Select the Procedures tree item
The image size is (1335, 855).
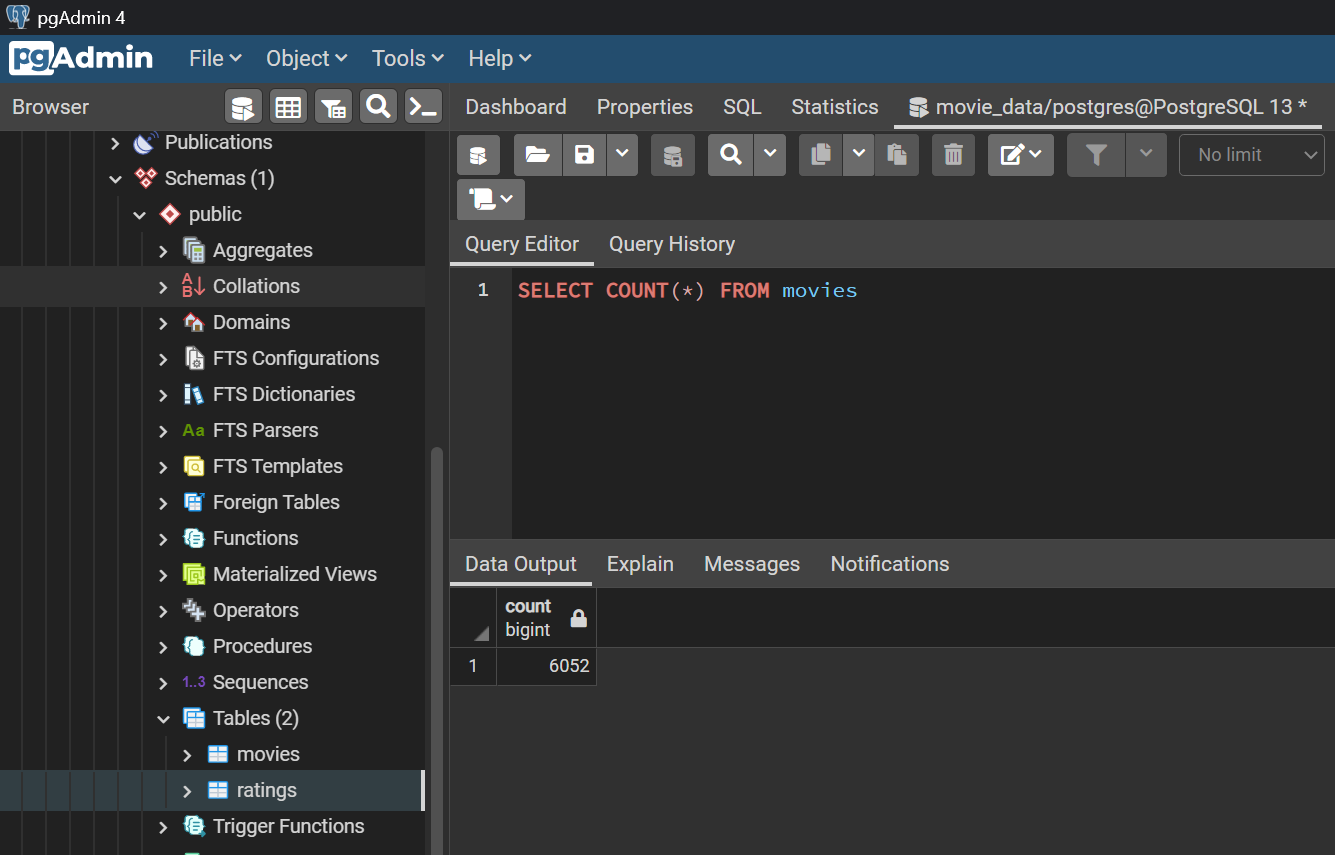click(x=262, y=646)
